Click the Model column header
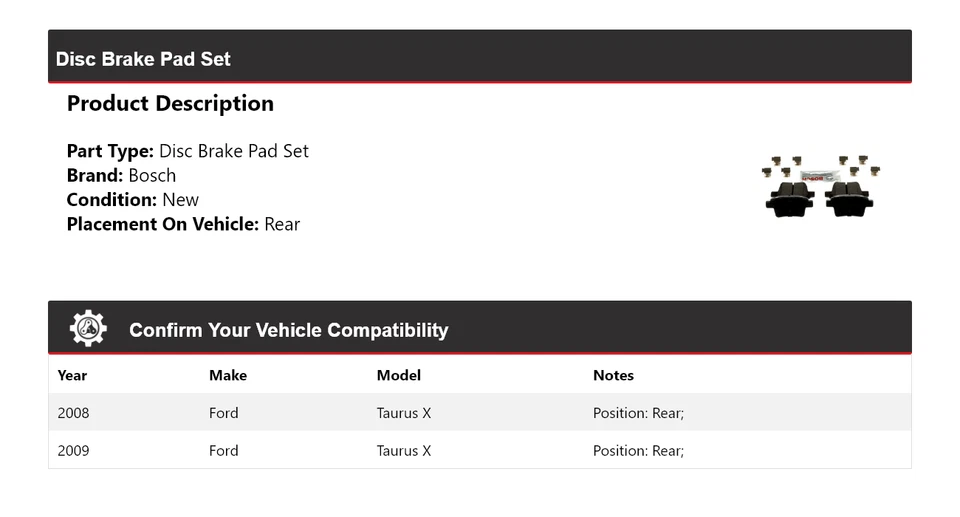The height and width of the screenshot is (517, 960). (398, 376)
